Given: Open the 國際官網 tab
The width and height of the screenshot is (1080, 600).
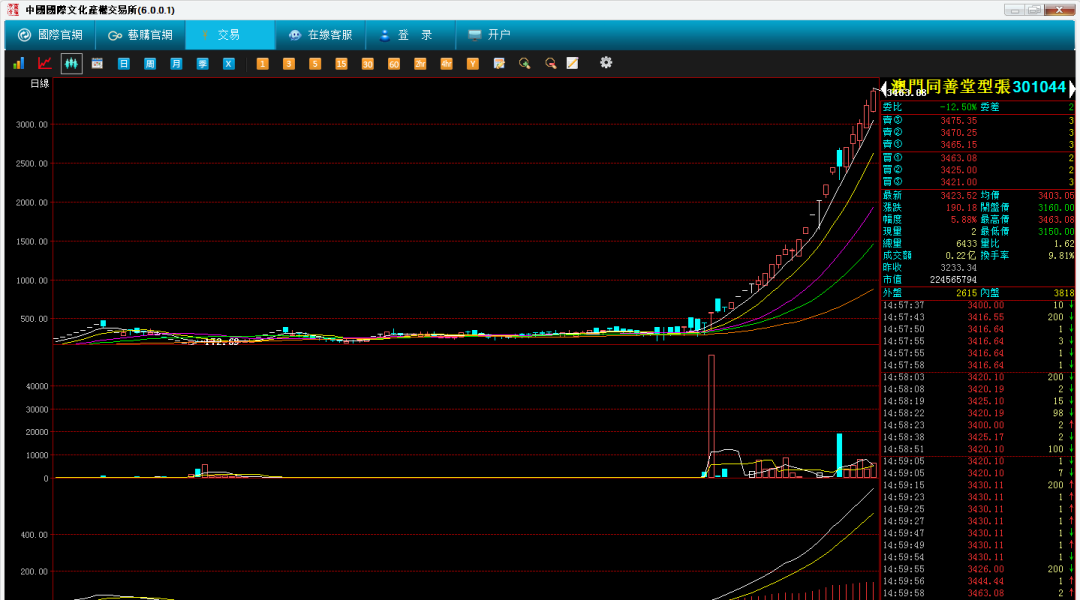Looking at the screenshot, I should click(x=50, y=34).
